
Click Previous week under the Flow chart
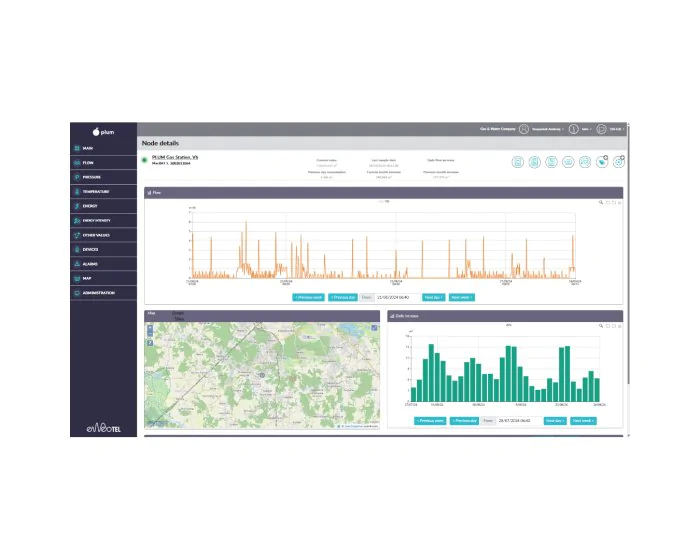[308, 297]
